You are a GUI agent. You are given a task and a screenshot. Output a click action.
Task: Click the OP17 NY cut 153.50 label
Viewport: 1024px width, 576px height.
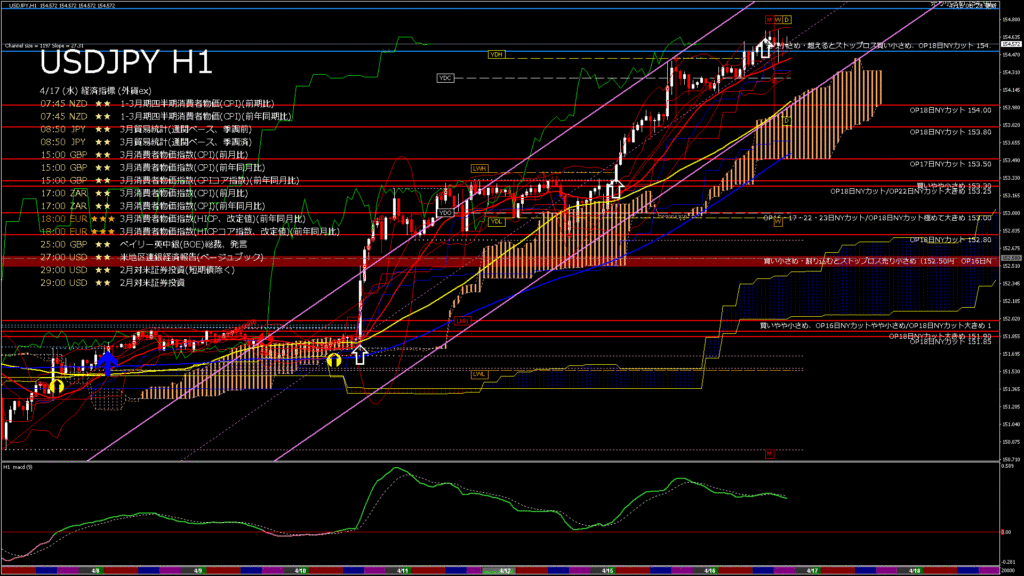coord(950,163)
